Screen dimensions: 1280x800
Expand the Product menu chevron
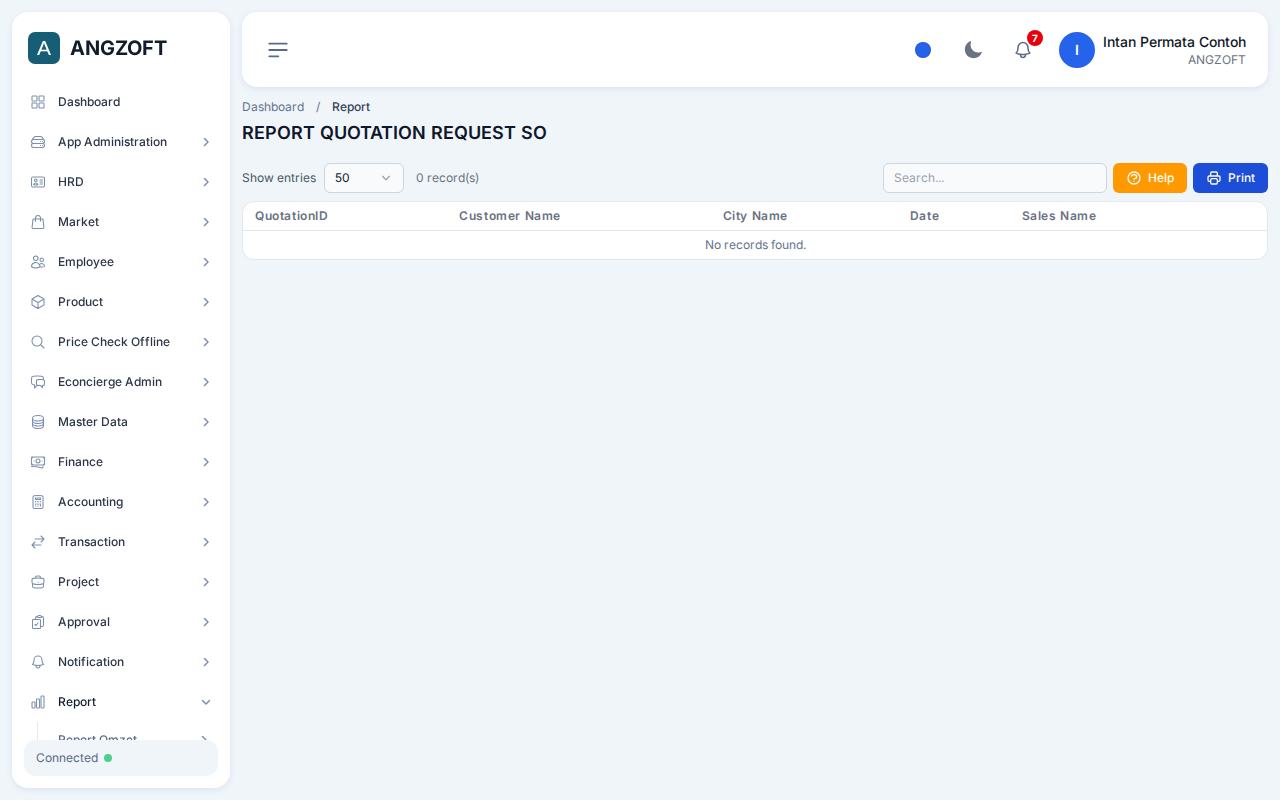[x=206, y=302]
